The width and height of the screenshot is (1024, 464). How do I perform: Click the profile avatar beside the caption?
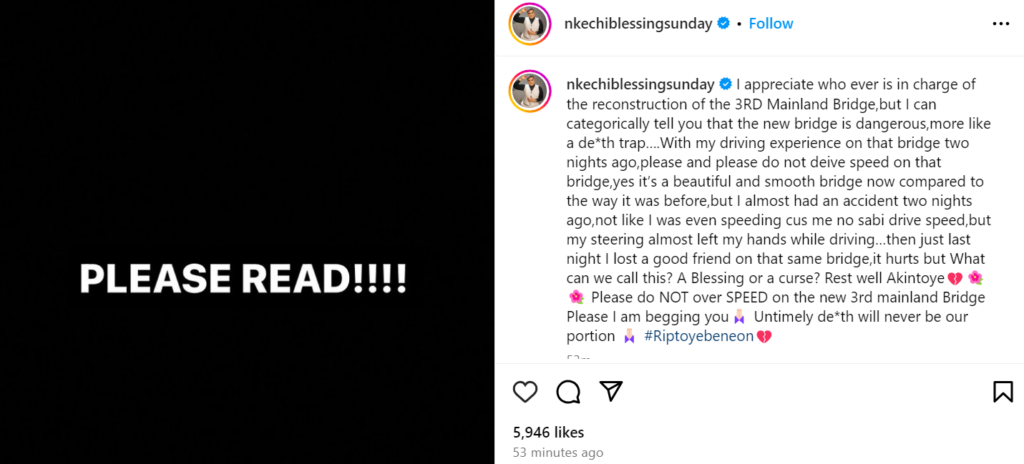529,91
